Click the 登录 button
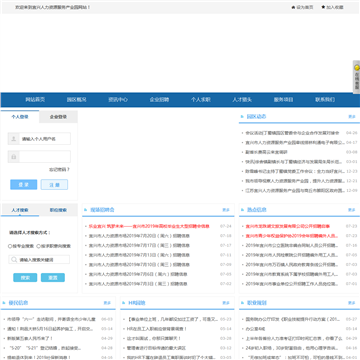Image resolution: width=360 pixels, height=360 pixels. coord(24,185)
